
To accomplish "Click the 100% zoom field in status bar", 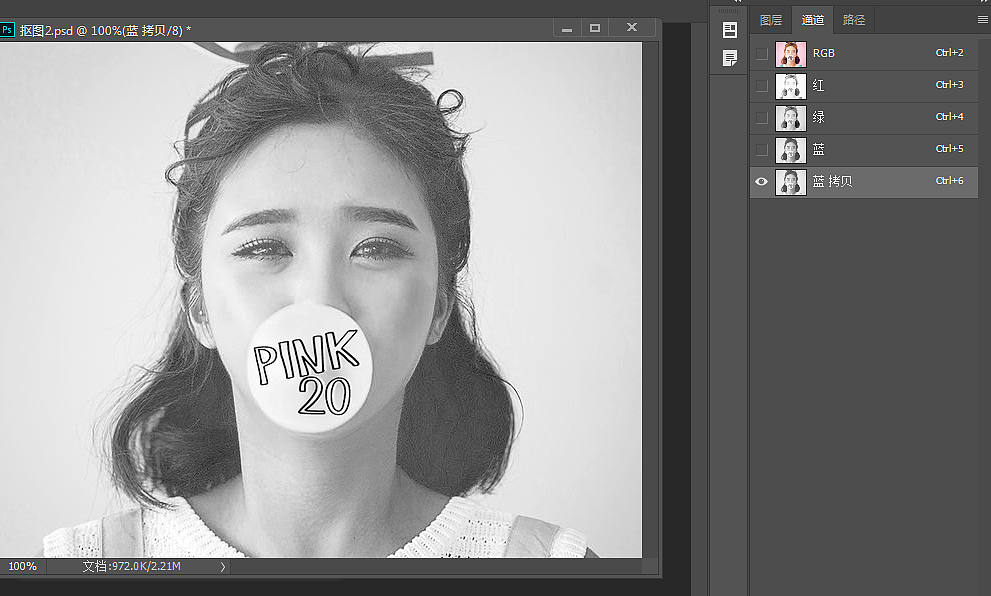I will 23,566.
